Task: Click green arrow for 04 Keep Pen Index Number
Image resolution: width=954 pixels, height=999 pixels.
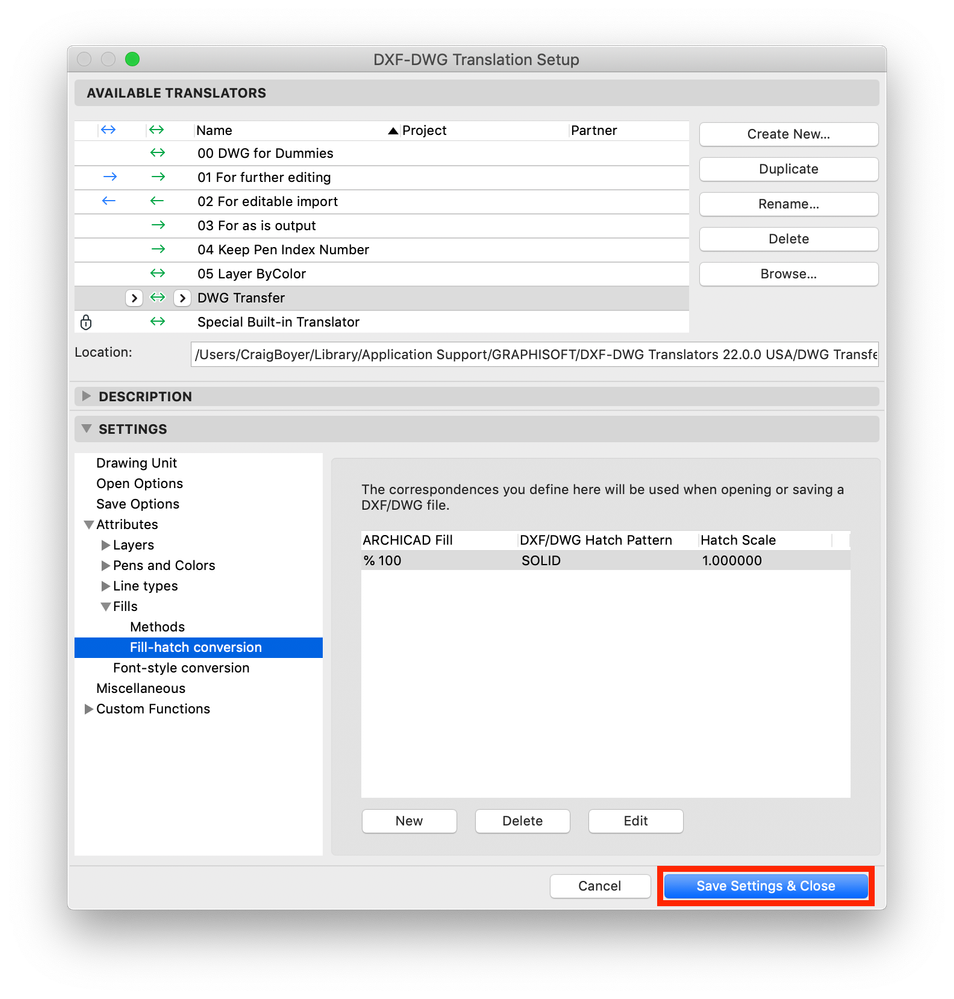Action: 158,249
